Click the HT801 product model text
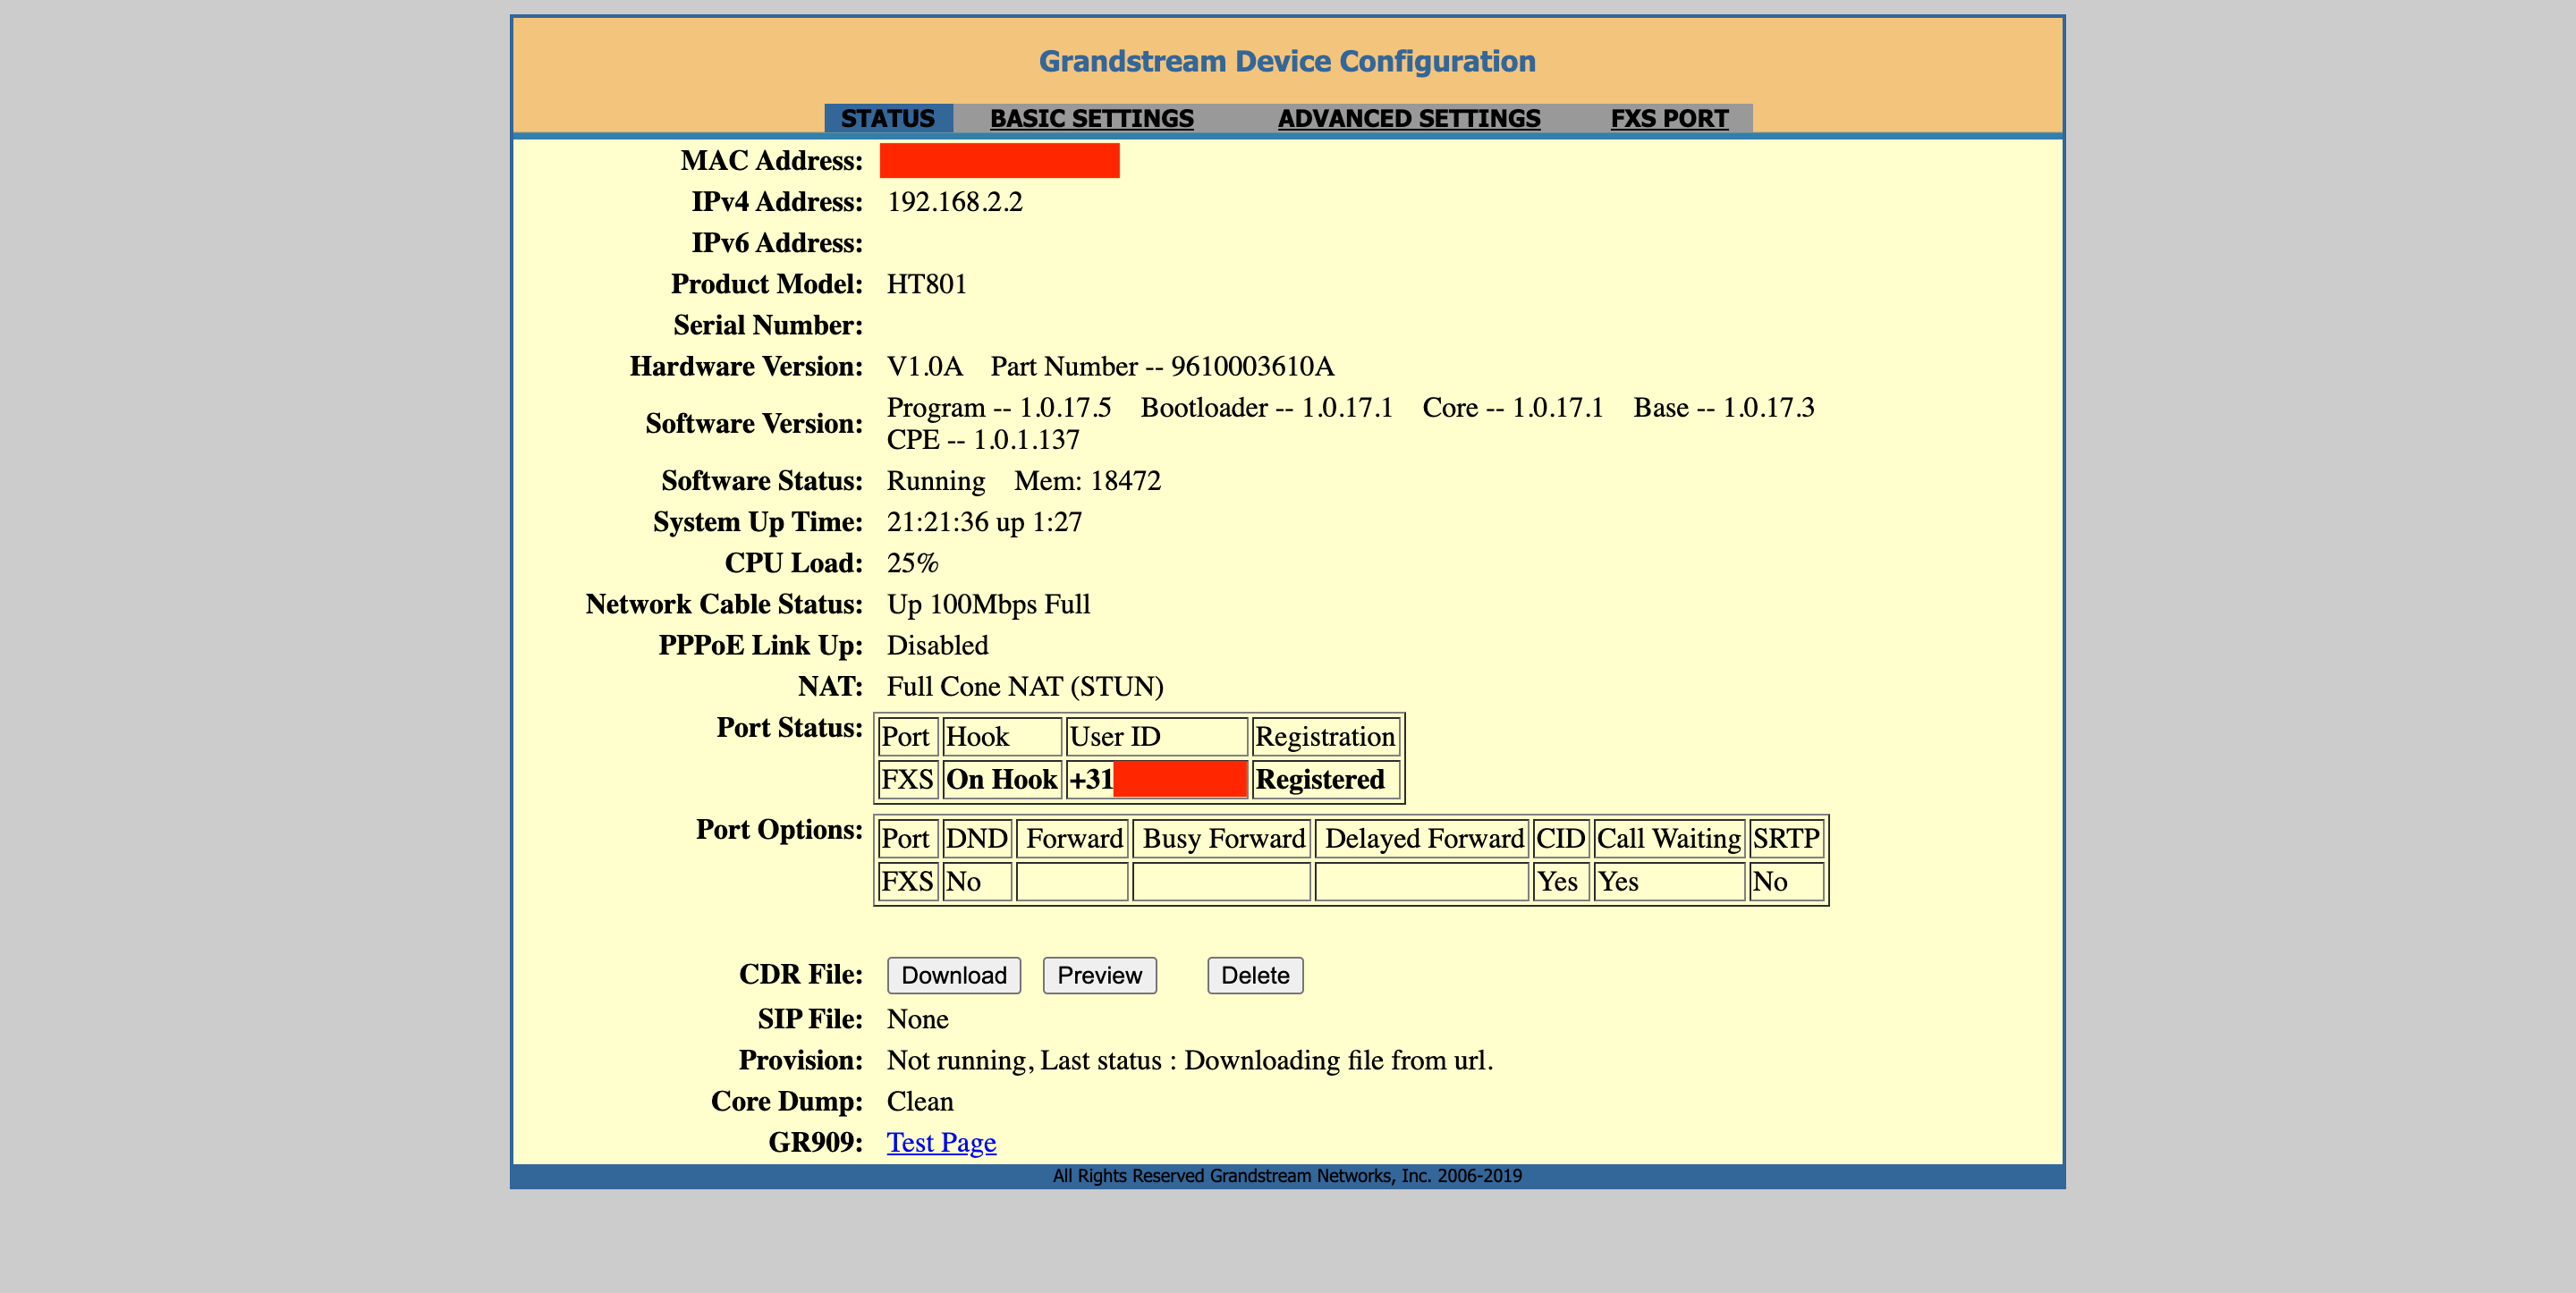Screen dimensions: 2576x1293 pyautogui.click(x=926, y=284)
